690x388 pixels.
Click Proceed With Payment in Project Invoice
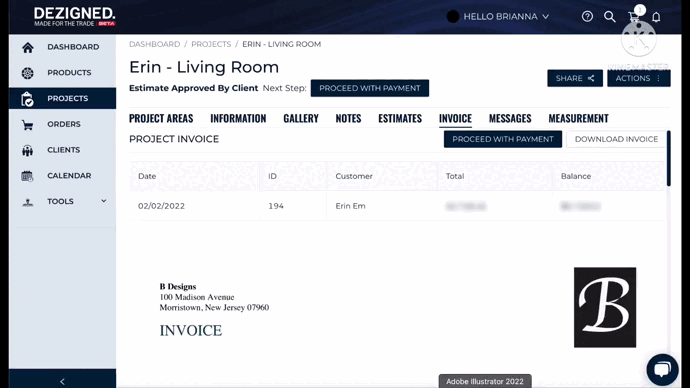(503, 139)
